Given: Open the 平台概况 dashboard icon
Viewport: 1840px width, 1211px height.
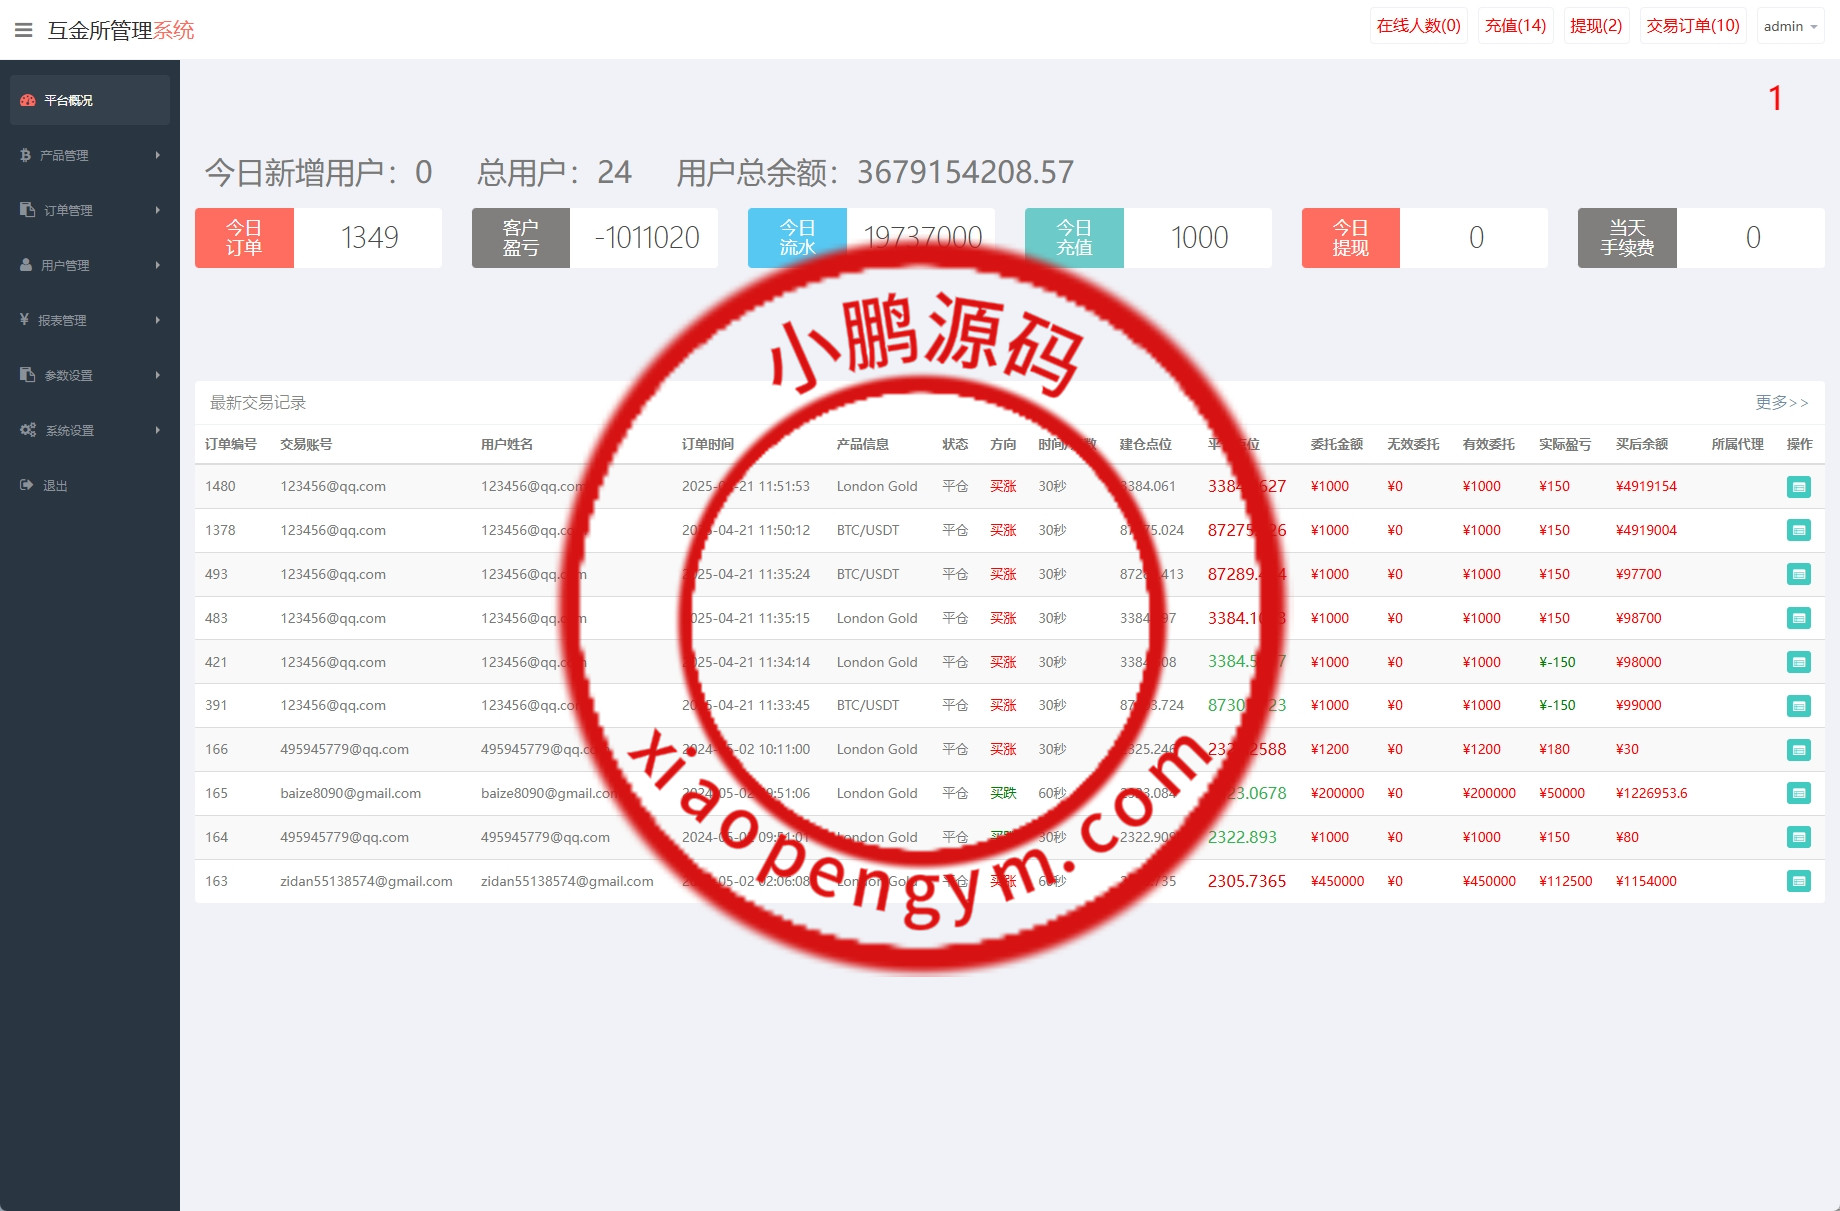Looking at the screenshot, I should click(28, 100).
